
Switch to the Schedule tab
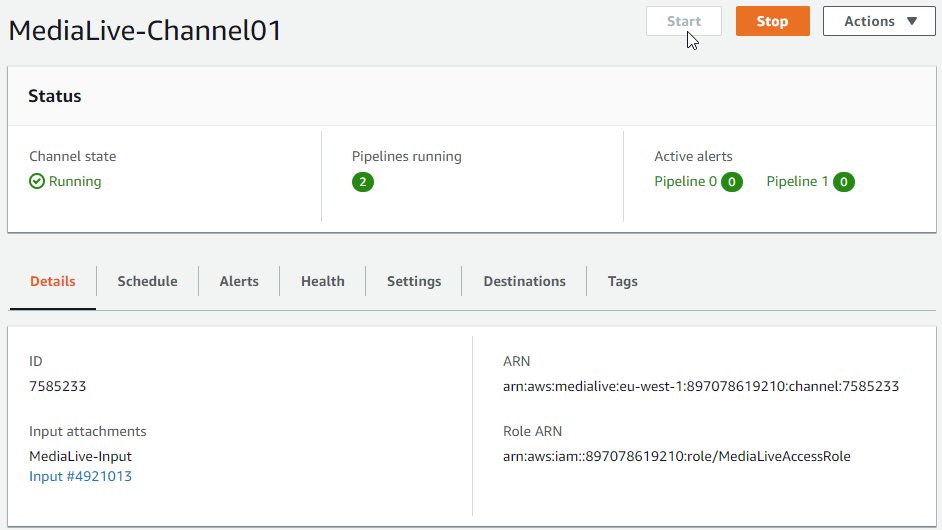147,281
